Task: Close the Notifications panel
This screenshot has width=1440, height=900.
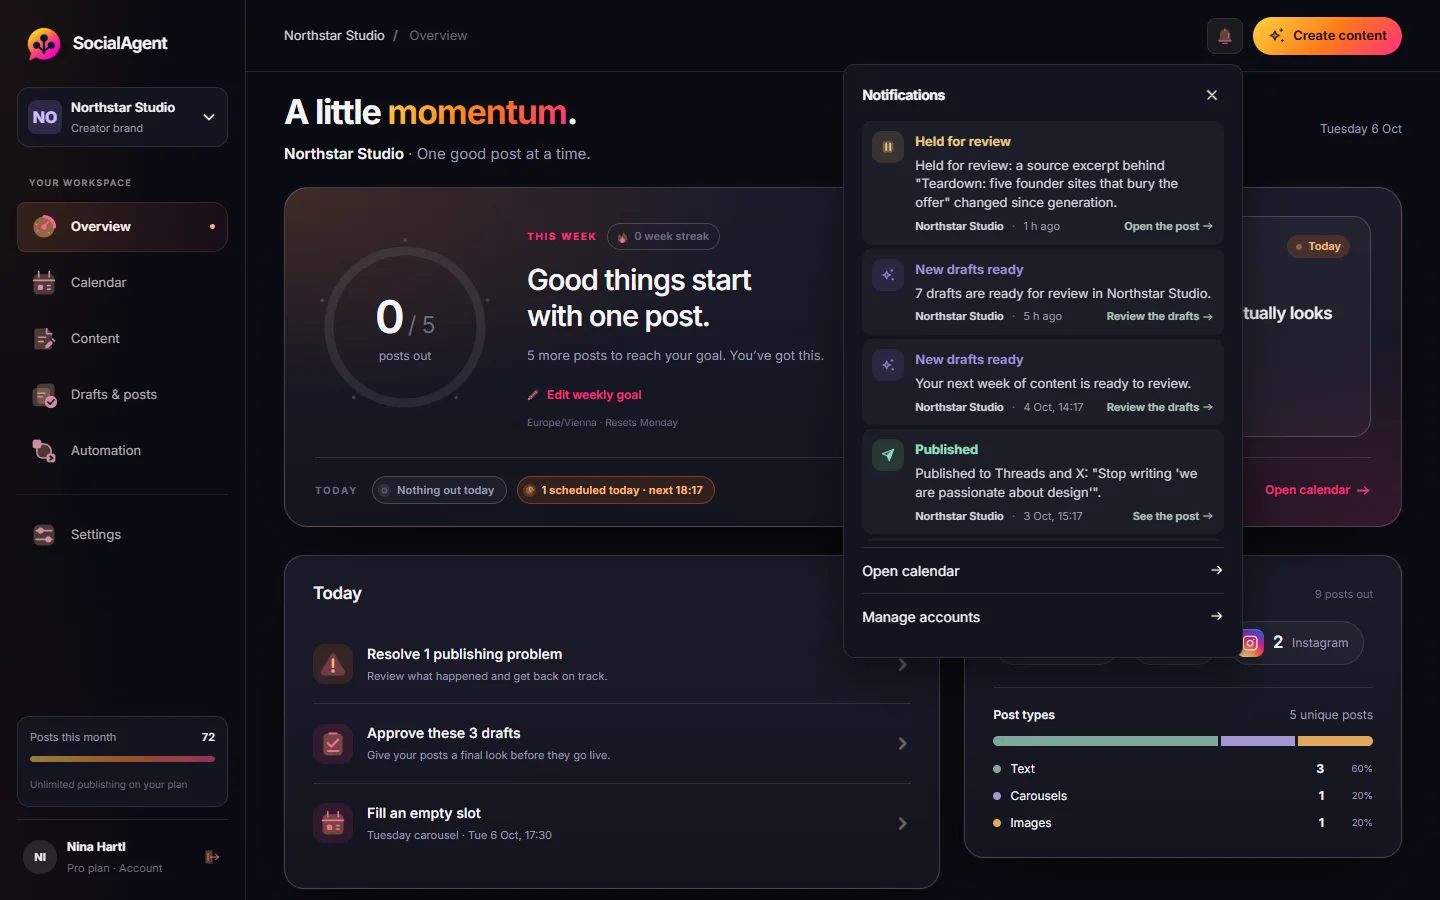Action: coord(1212,95)
